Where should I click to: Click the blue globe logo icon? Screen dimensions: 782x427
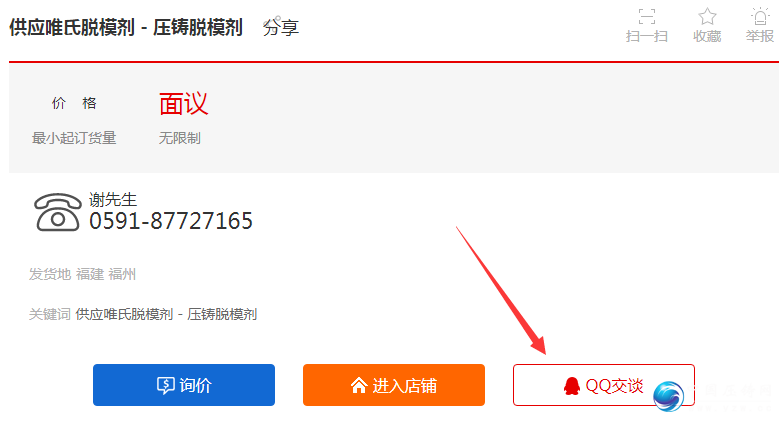pyautogui.click(x=668, y=396)
